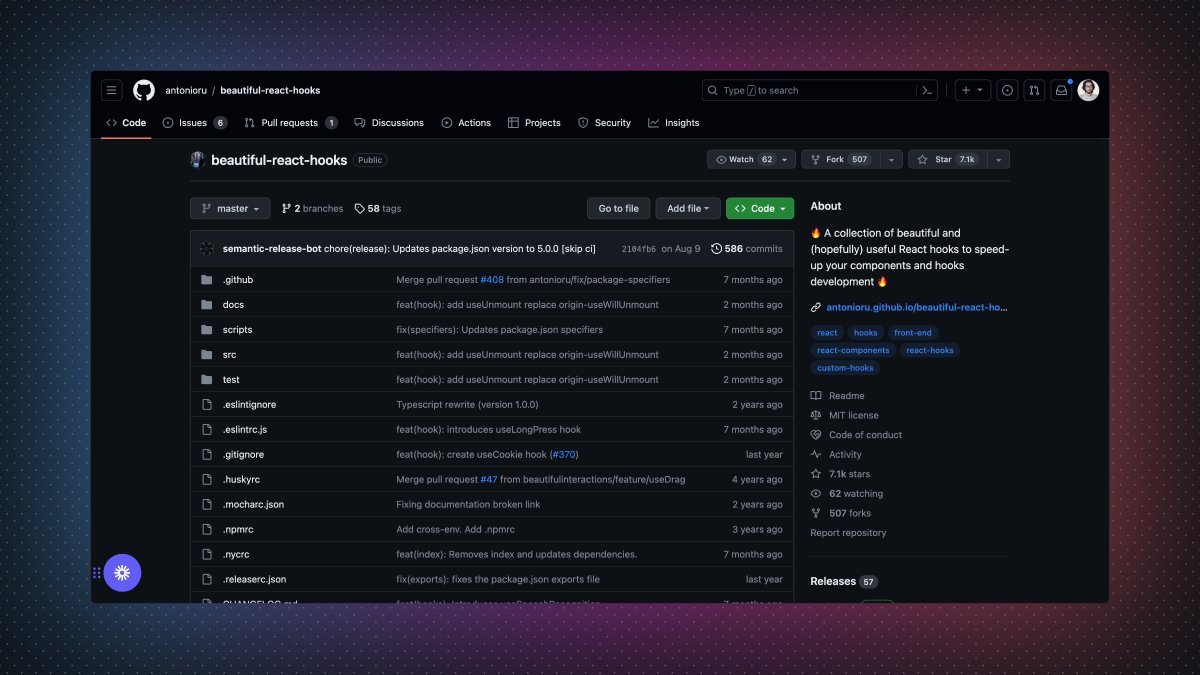
Task: Open the scripts folder
Action: point(237,329)
